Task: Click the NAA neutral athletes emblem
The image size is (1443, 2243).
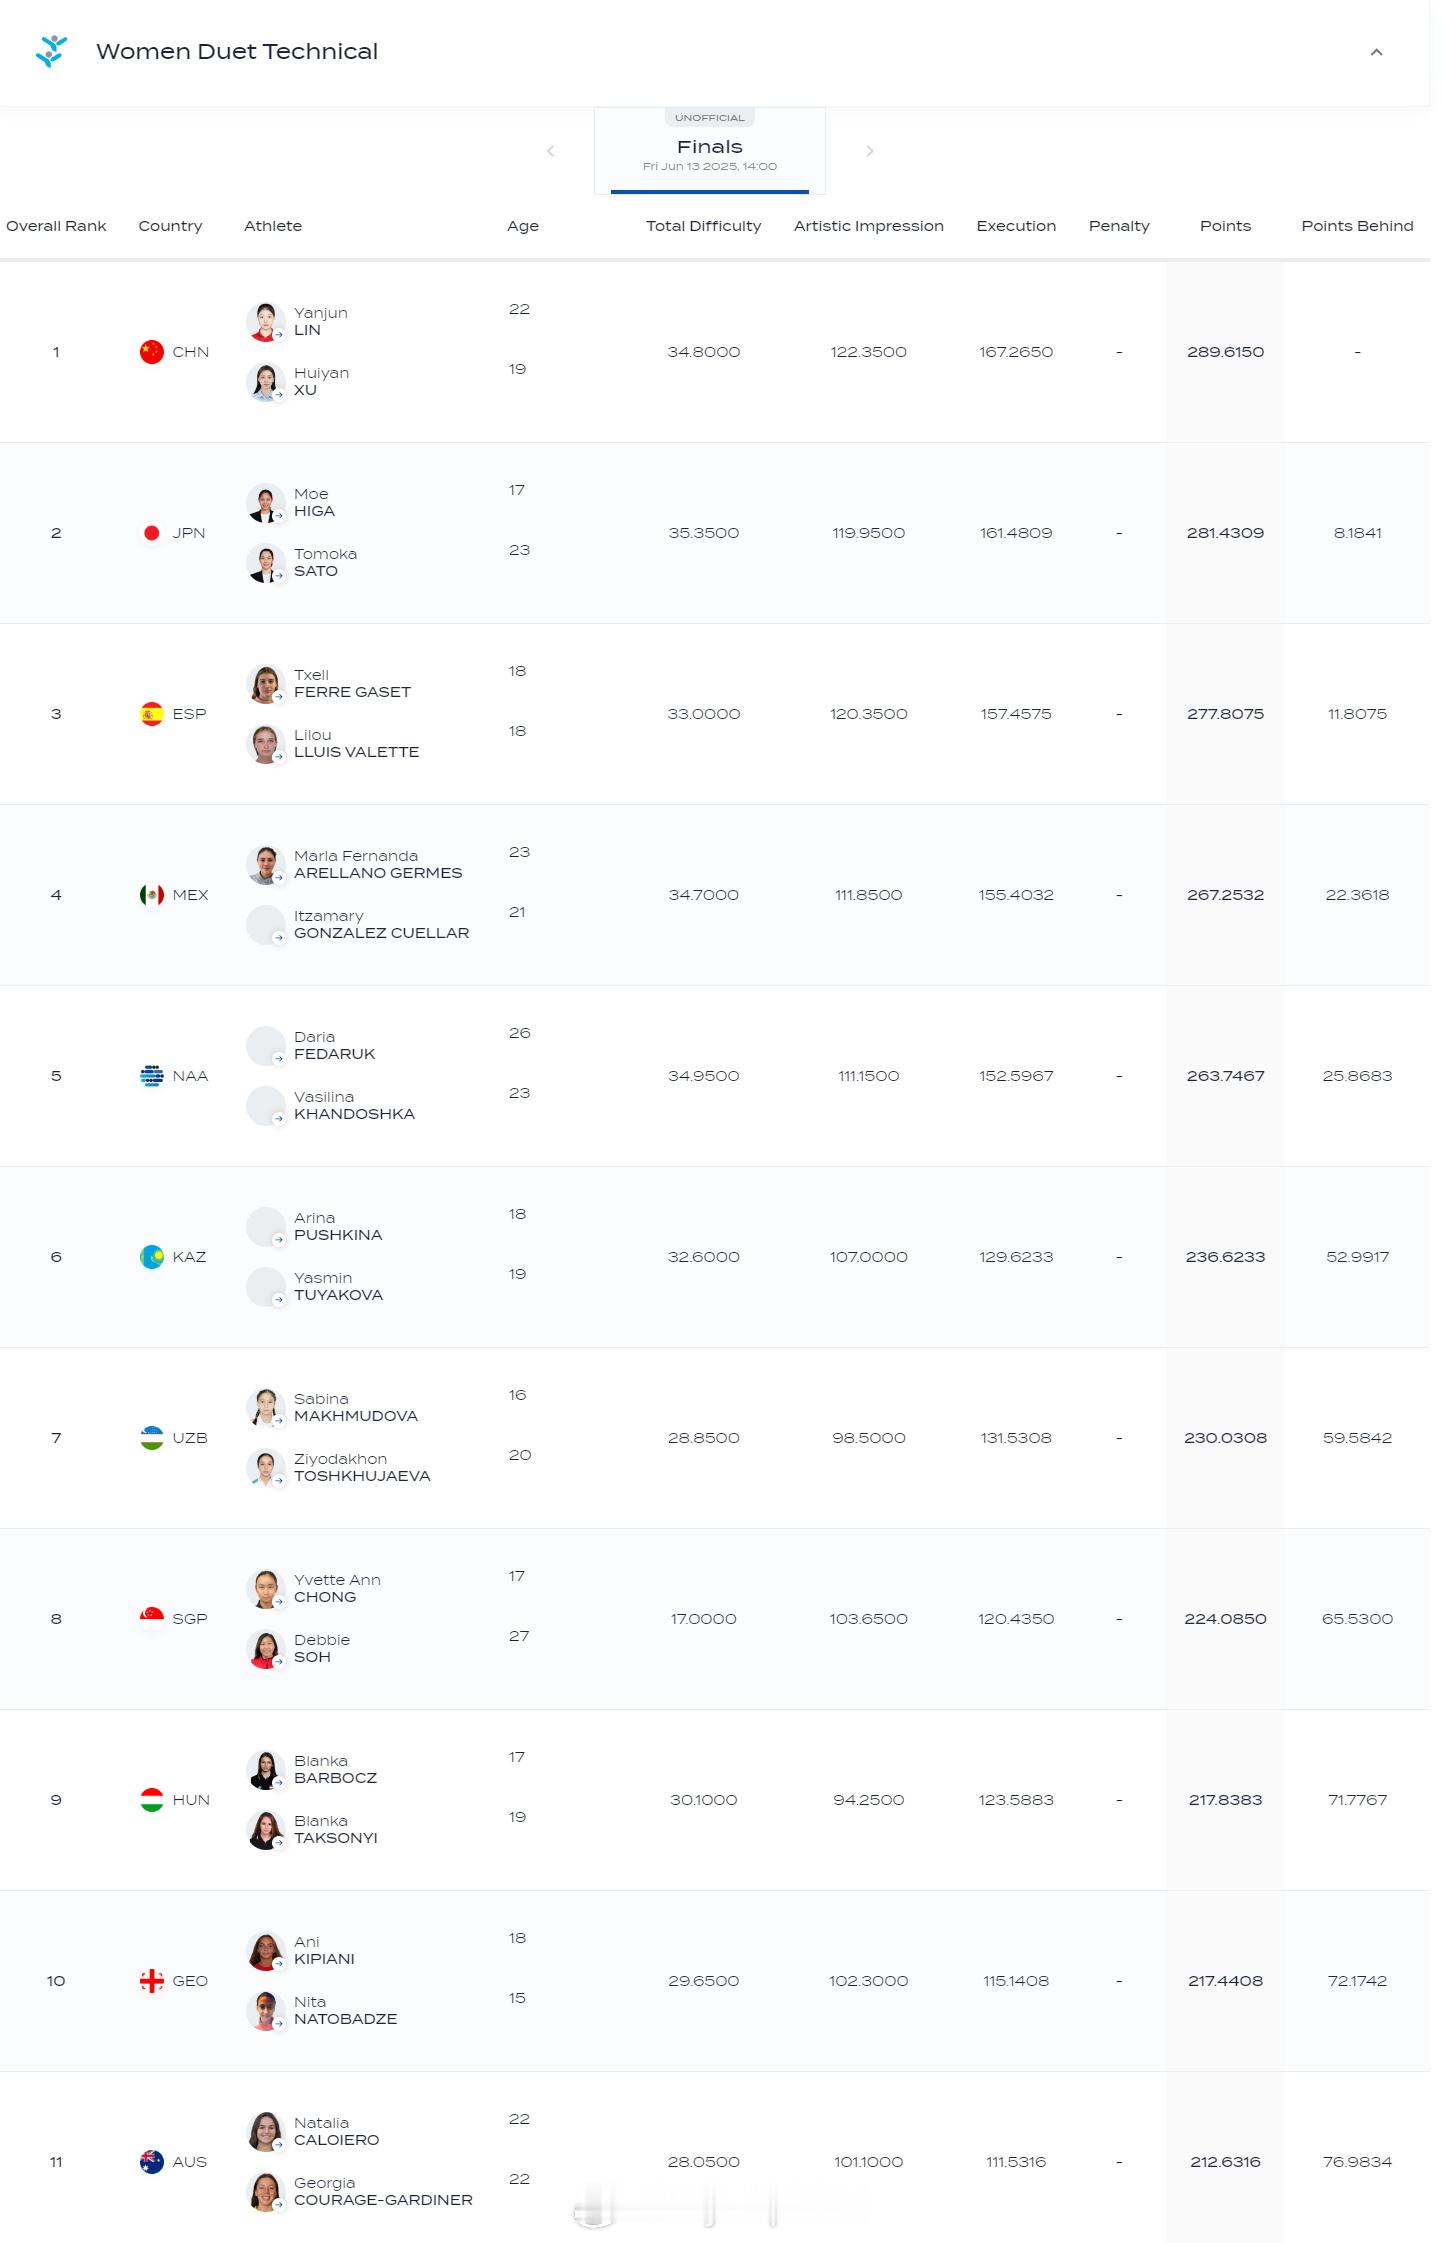Action: point(152,1076)
